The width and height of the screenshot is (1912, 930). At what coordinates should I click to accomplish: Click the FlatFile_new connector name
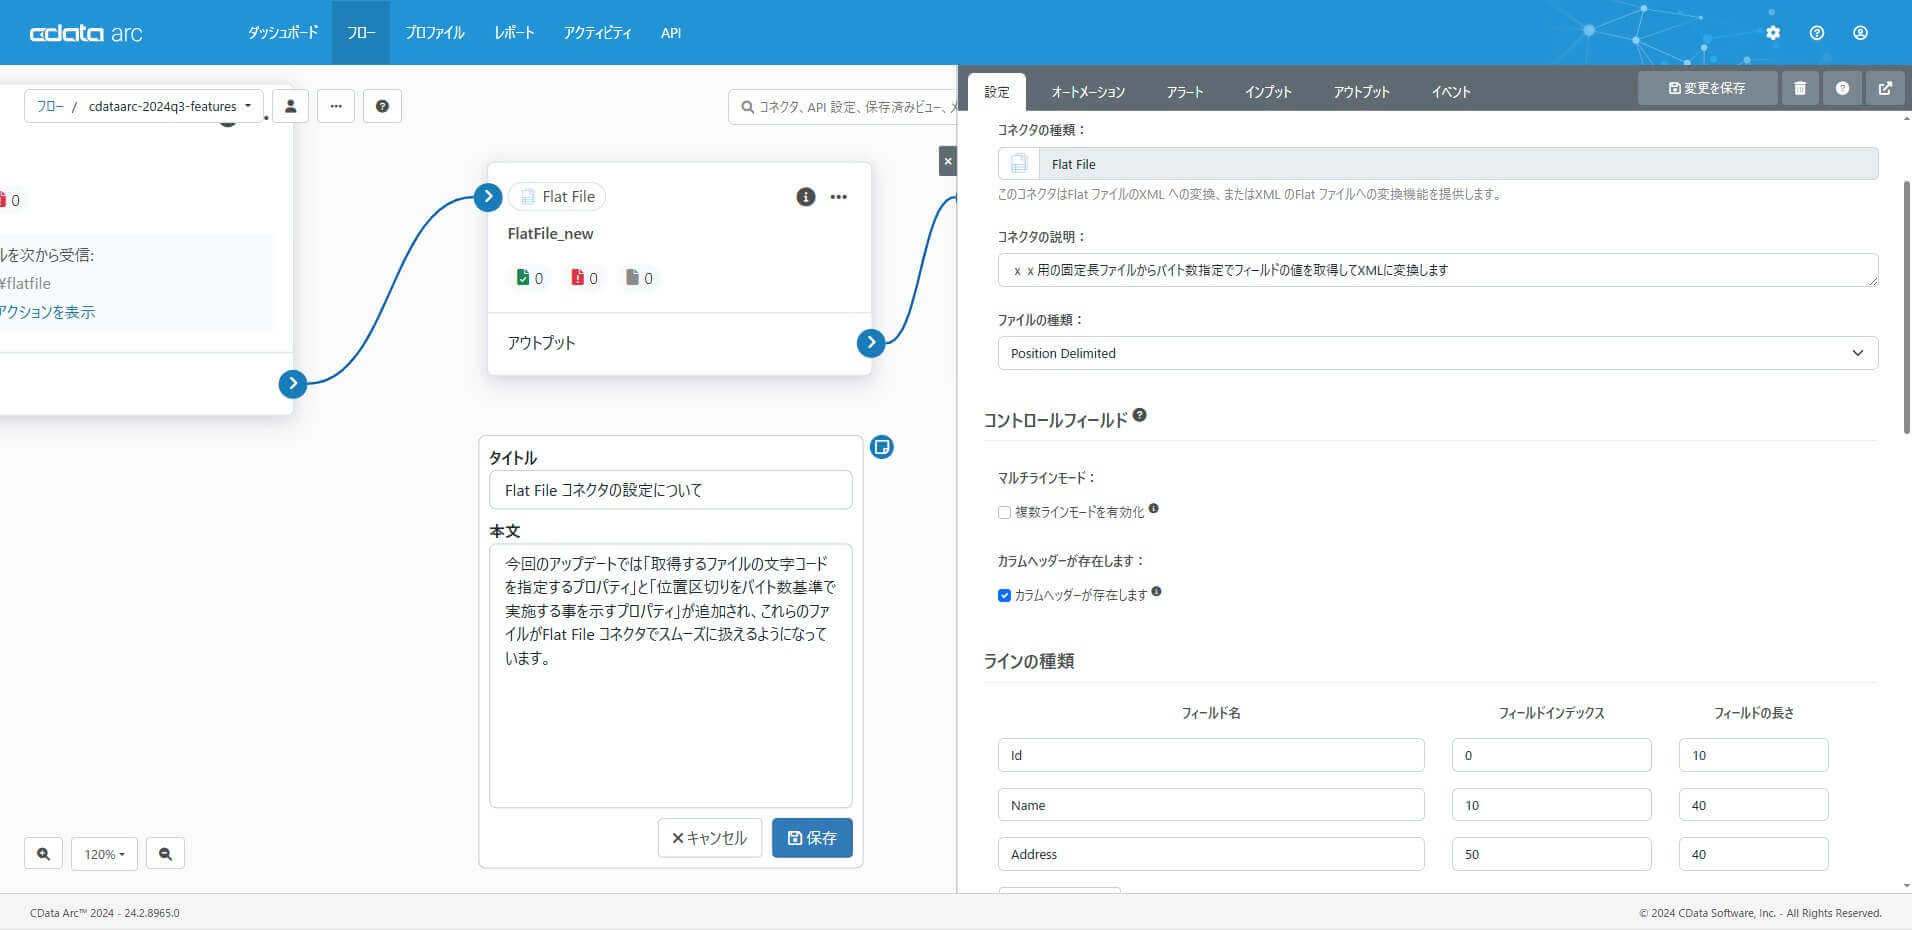[x=550, y=234]
